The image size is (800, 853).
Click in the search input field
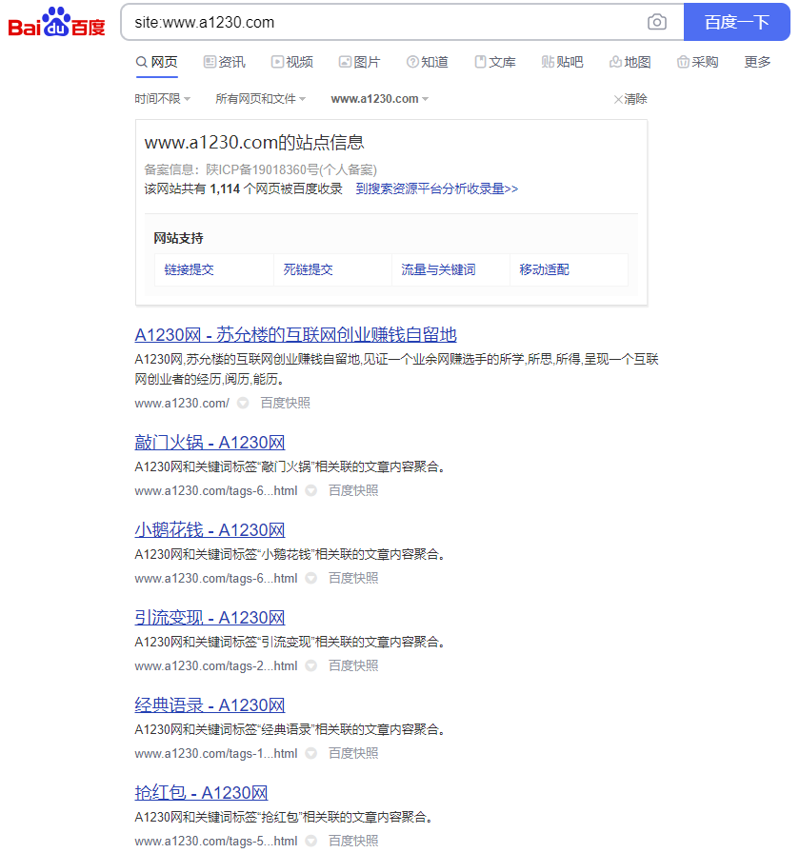(380, 22)
